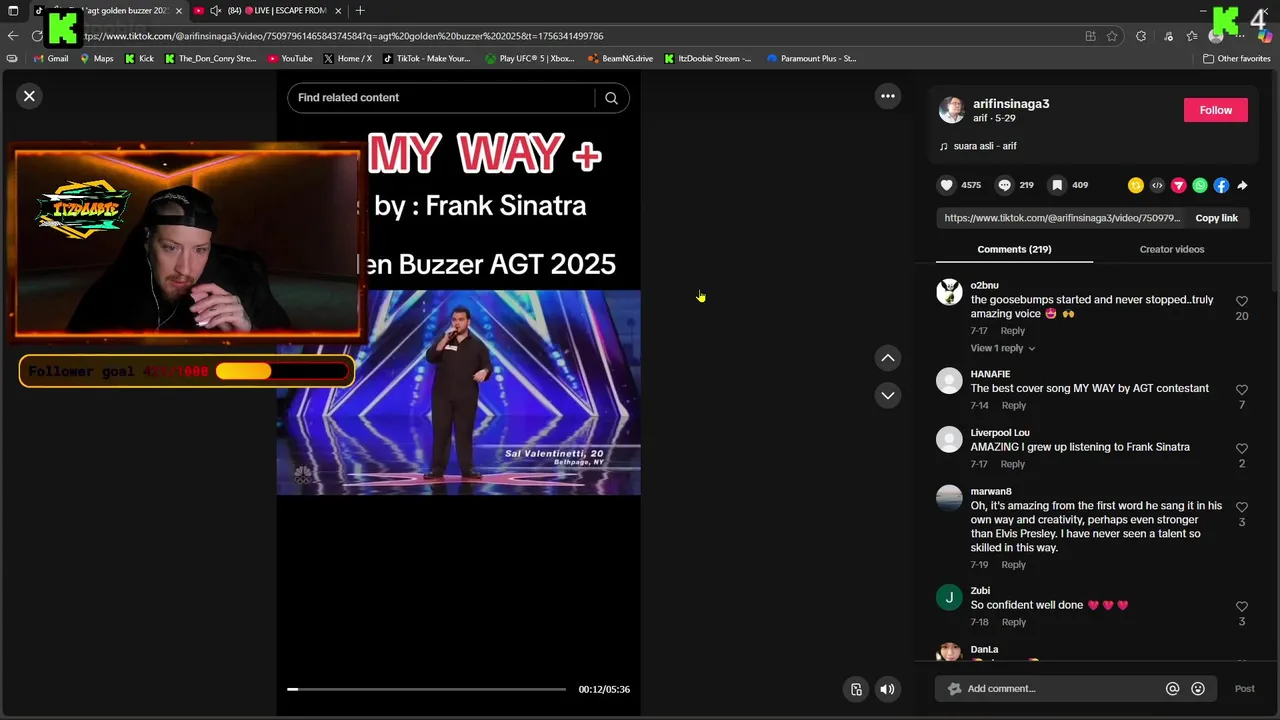The image size is (1280, 720).
Task: Reply to marwan8's comment
Action: (x=1013, y=565)
